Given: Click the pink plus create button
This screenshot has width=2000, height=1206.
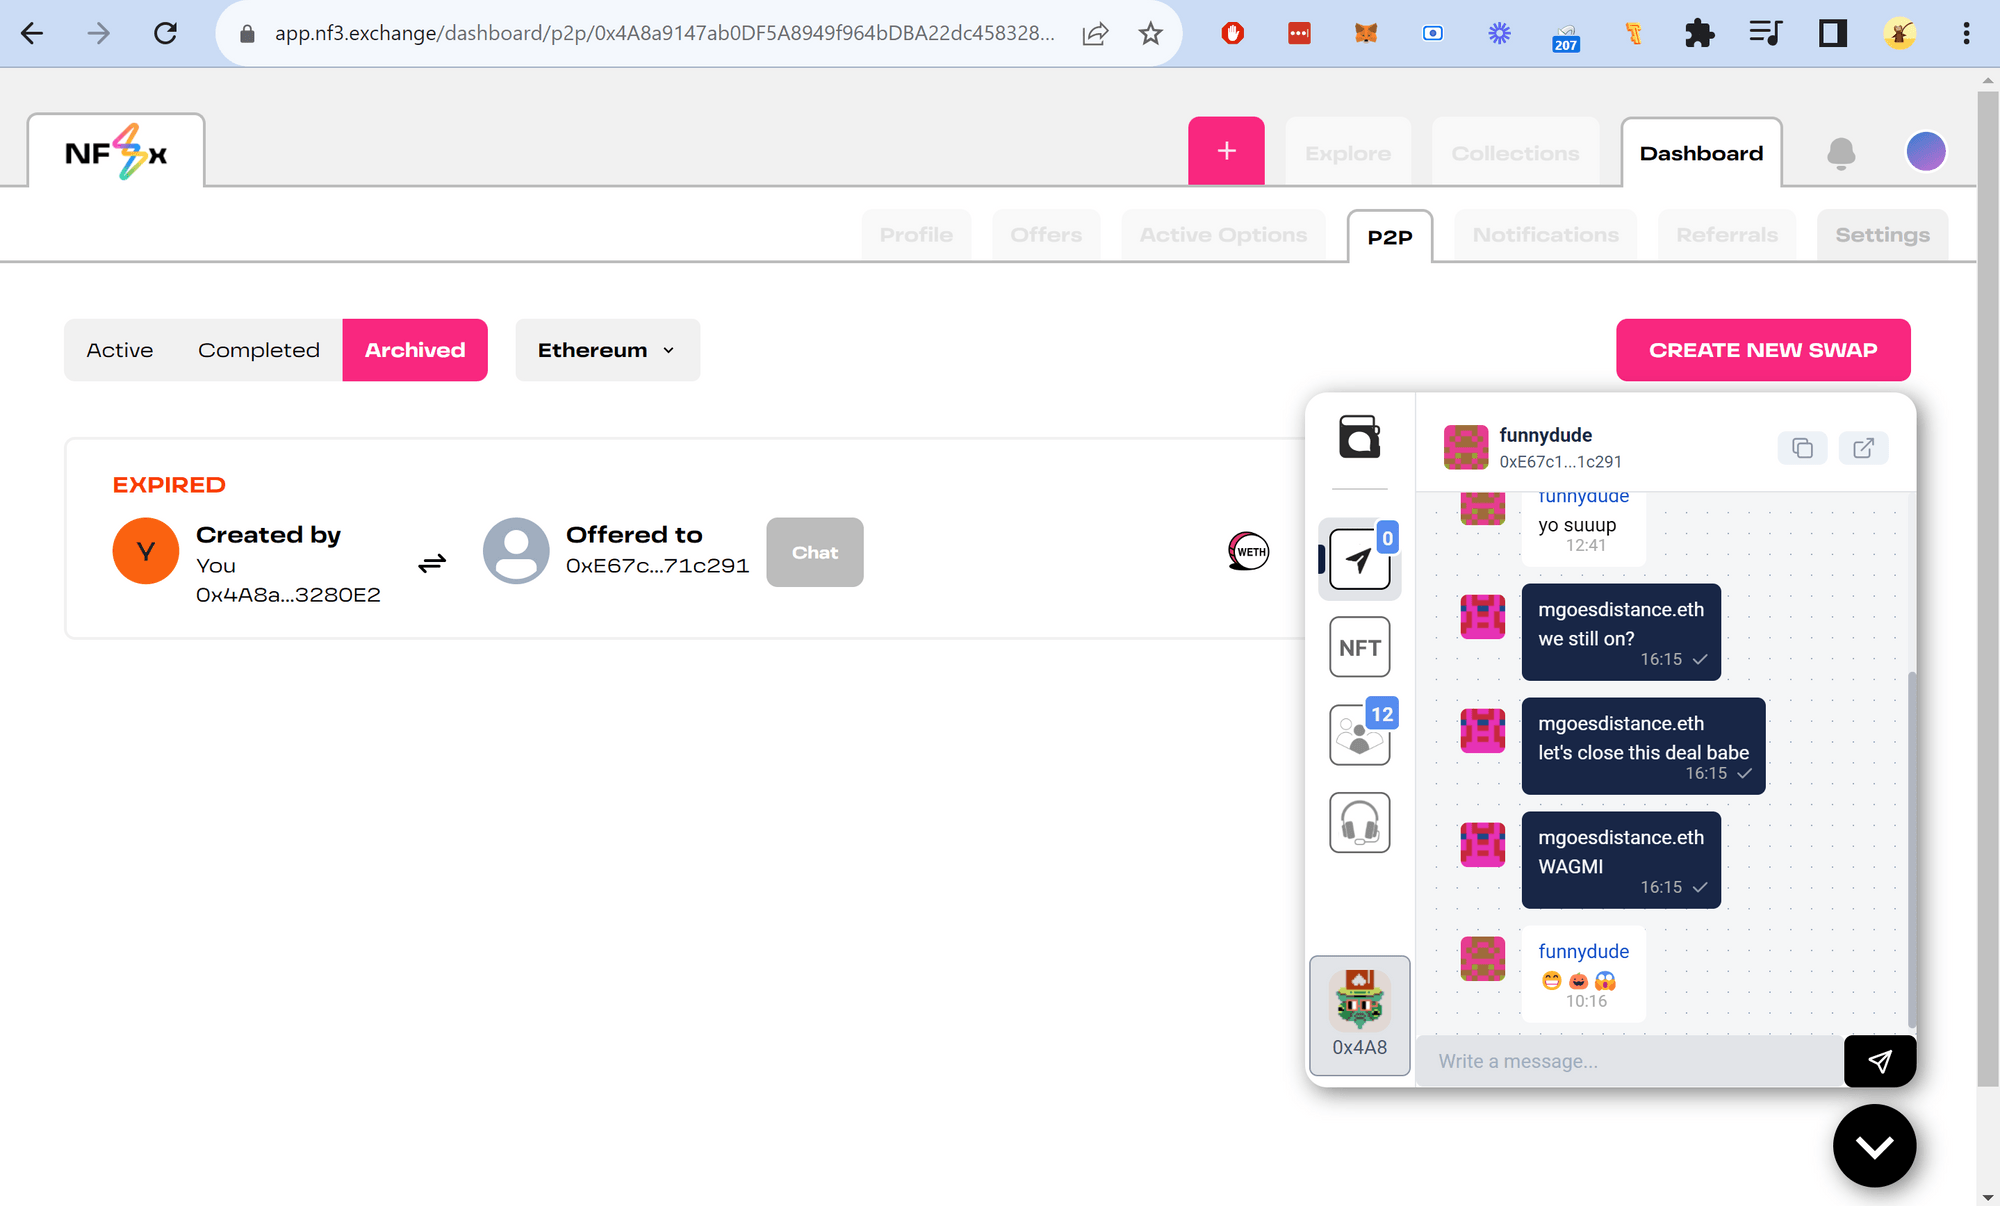Looking at the screenshot, I should [x=1226, y=151].
